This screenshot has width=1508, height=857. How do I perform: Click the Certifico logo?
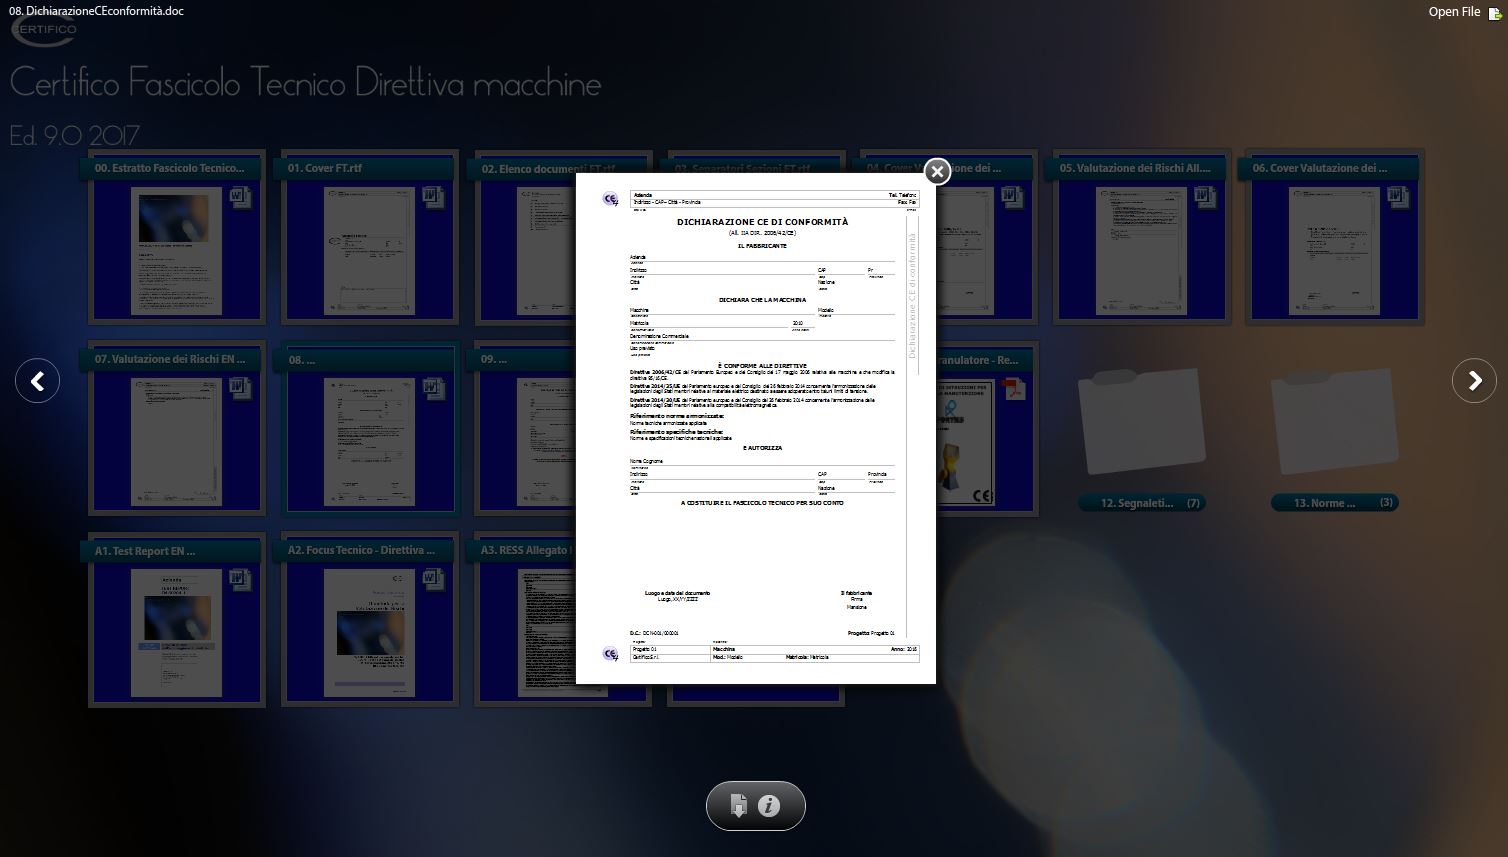point(44,29)
